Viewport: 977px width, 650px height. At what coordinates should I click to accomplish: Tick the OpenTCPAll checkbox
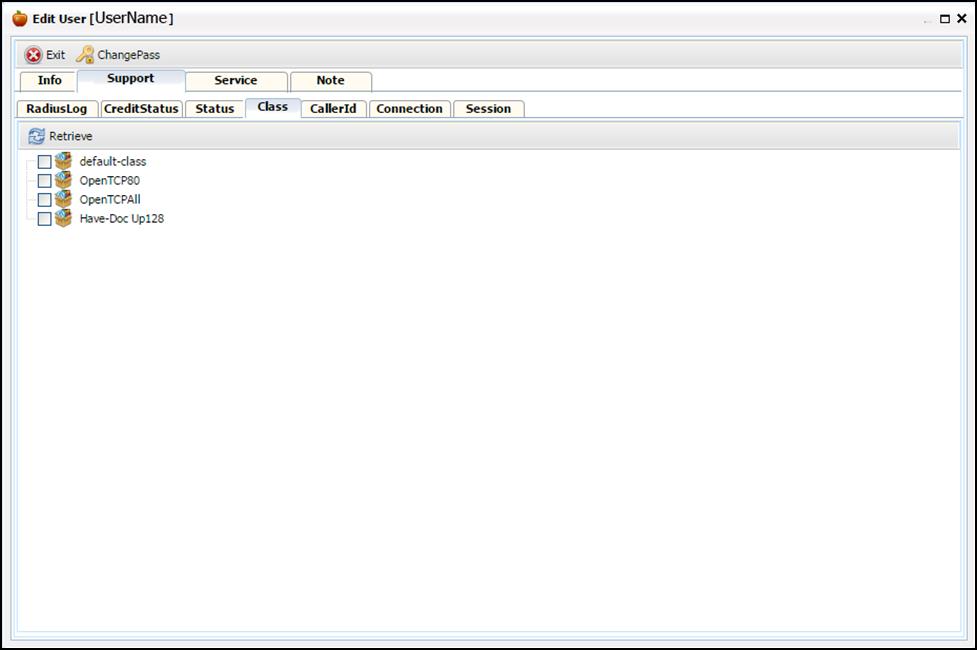pos(44,200)
